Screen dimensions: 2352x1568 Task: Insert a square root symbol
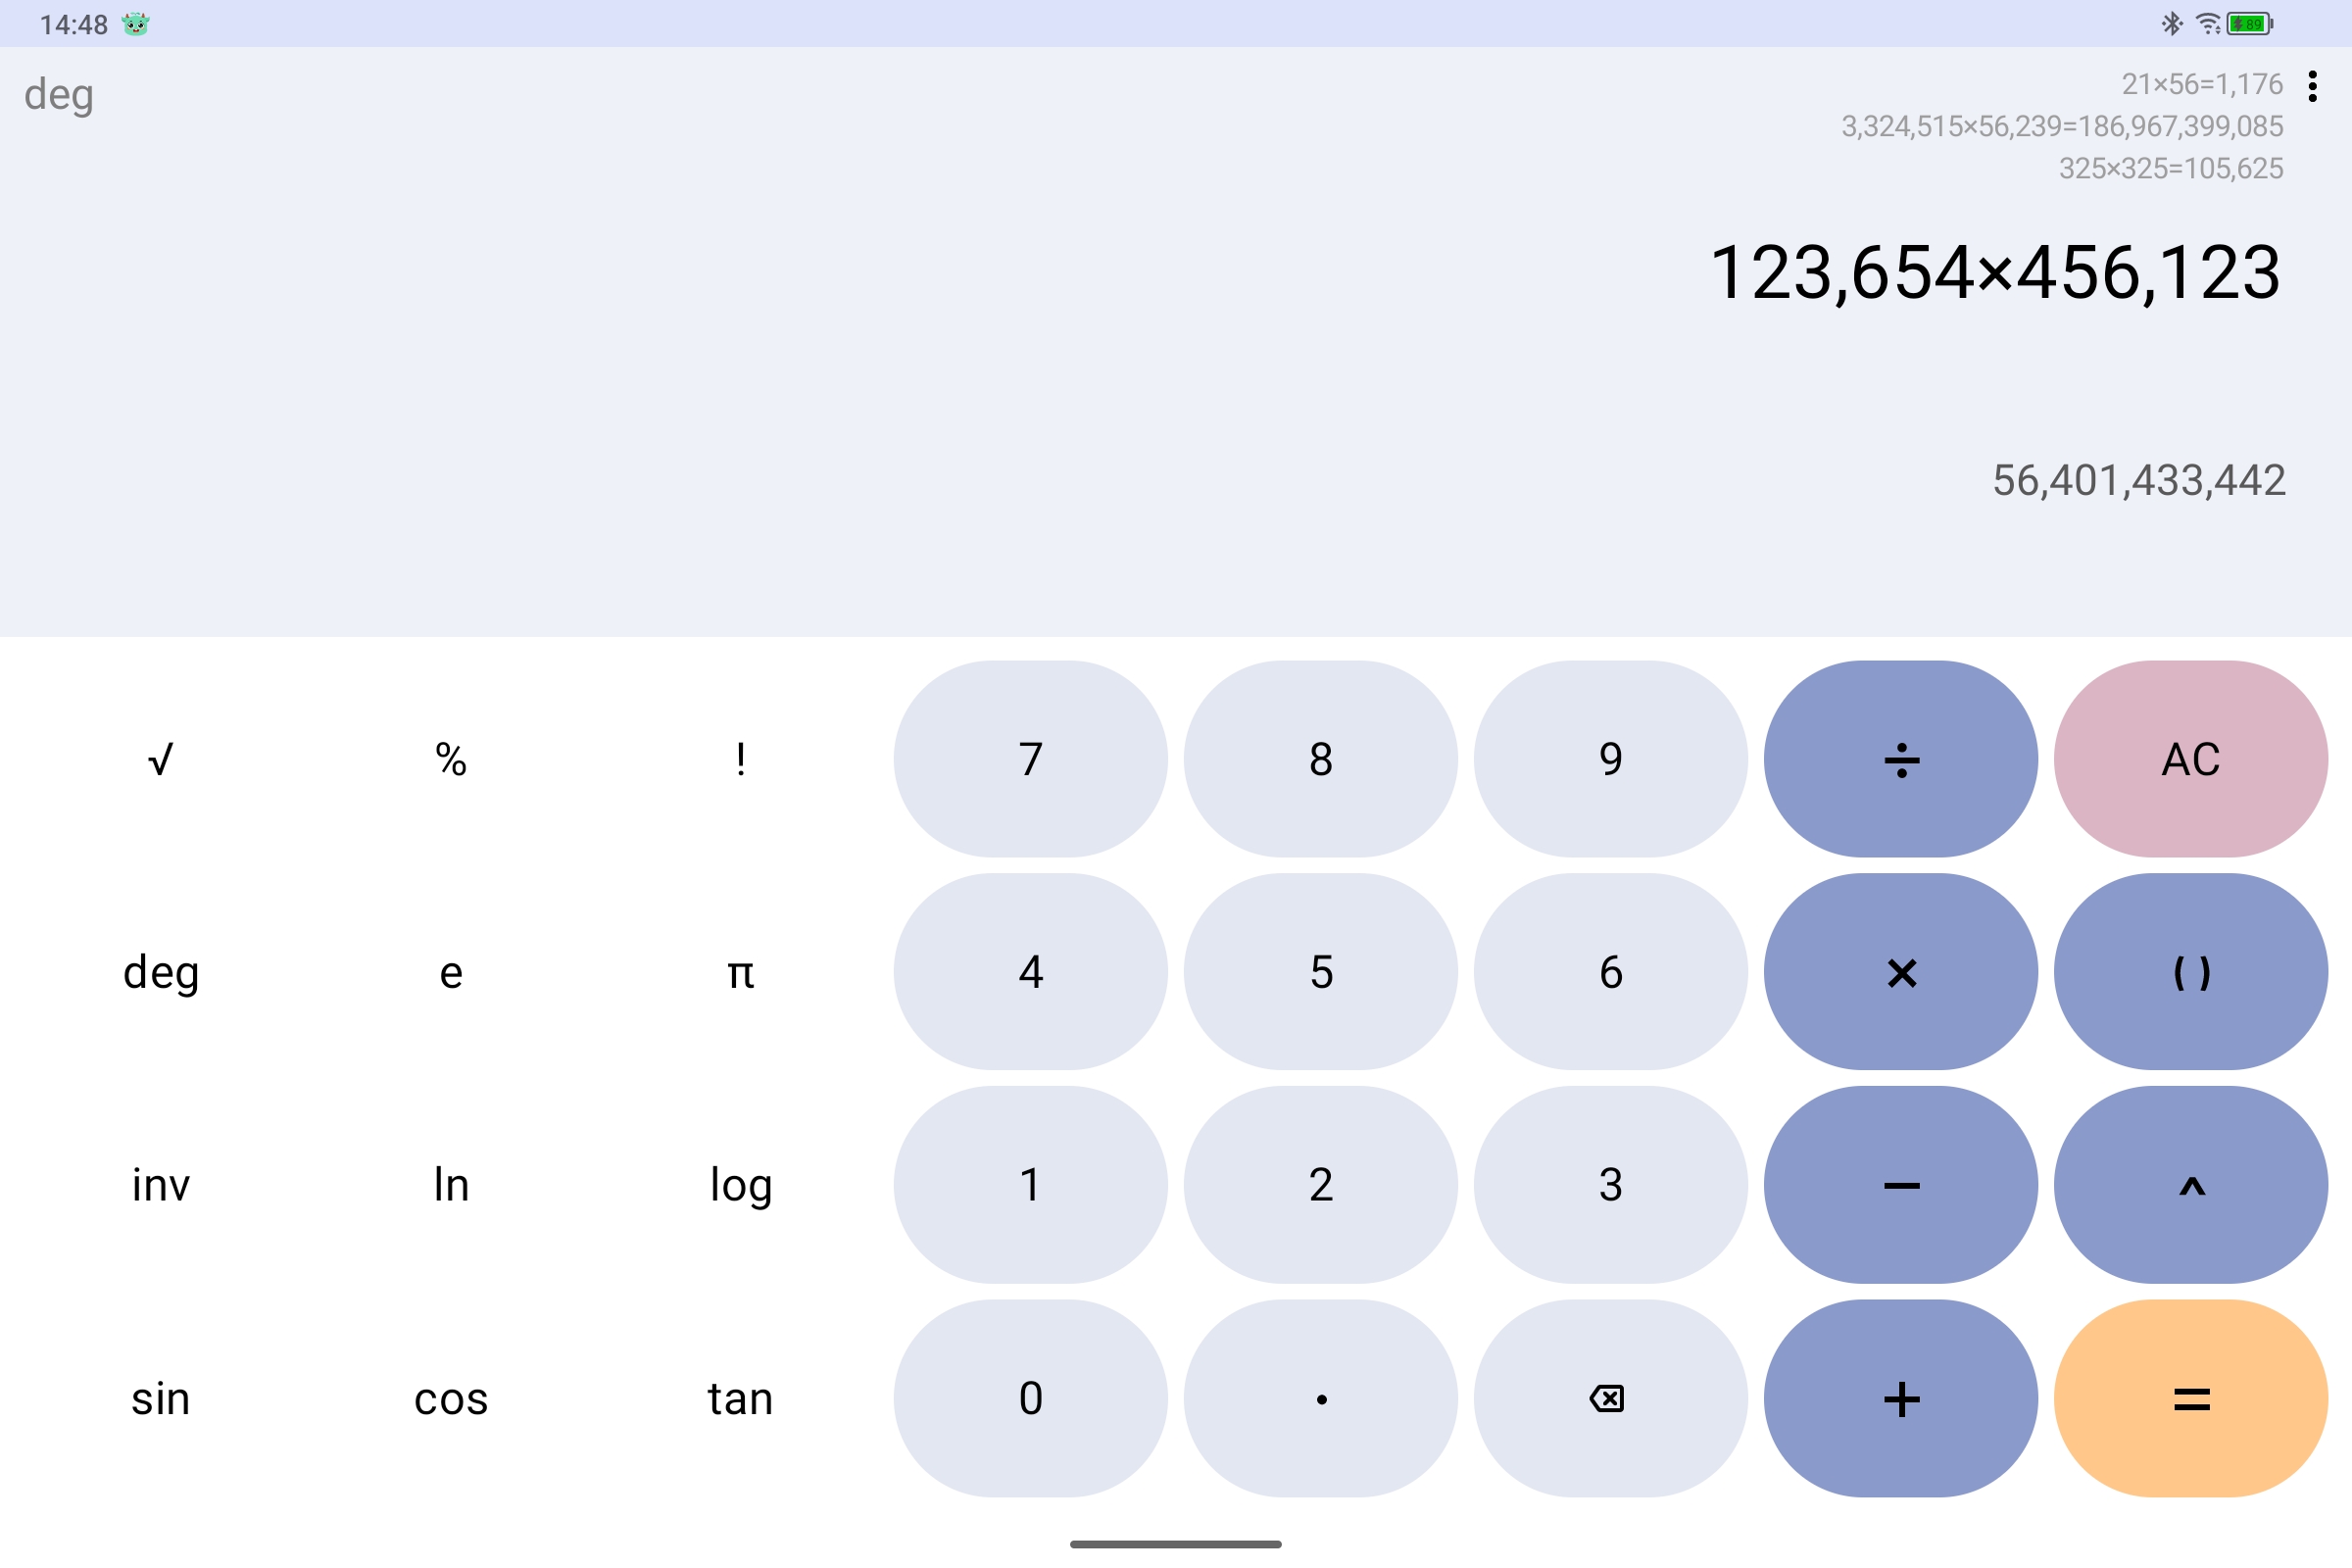[161, 759]
